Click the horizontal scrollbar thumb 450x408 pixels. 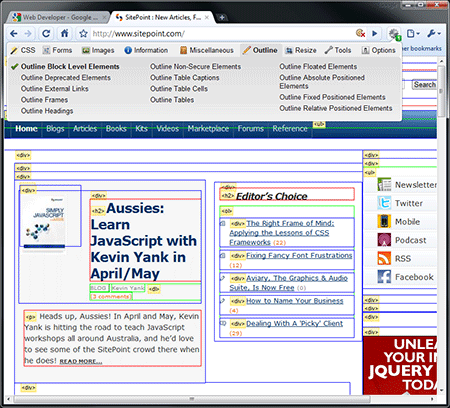click(x=191, y=399)
